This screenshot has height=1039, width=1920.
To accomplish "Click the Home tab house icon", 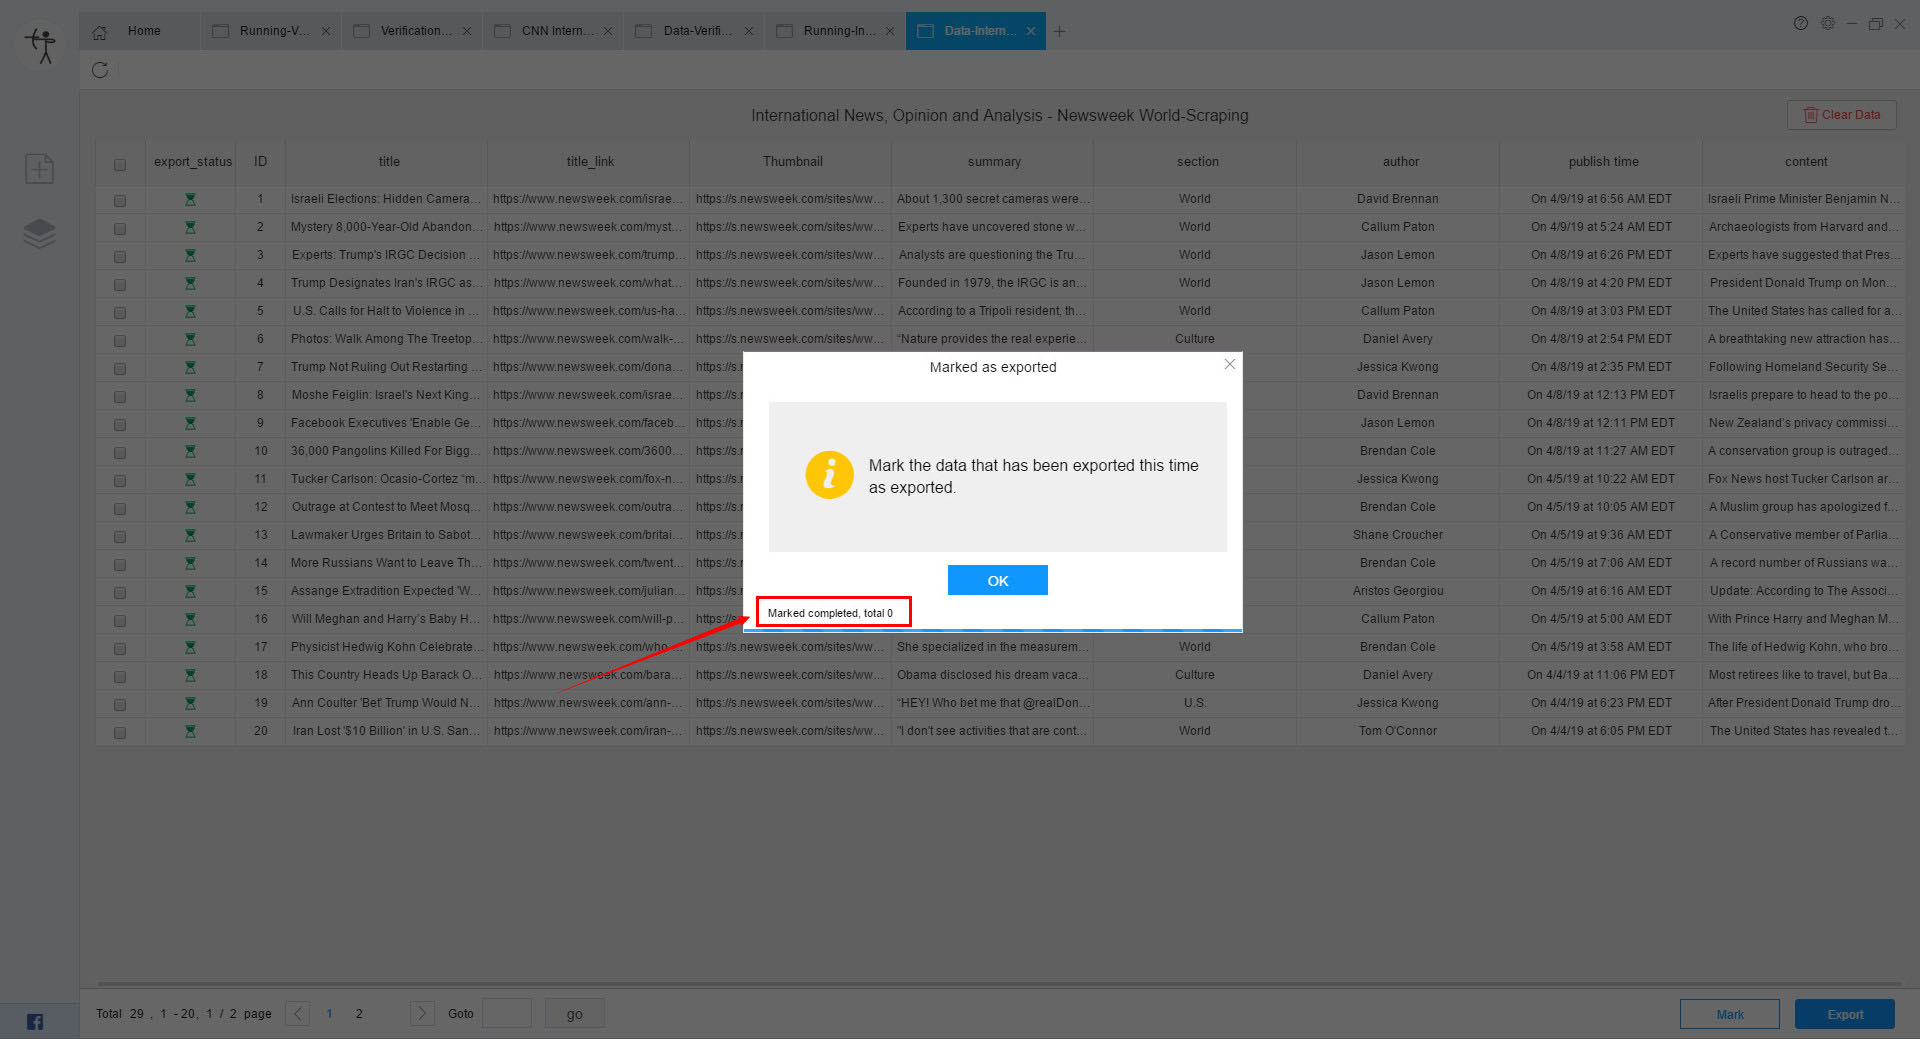I will [x=99, y=32].
